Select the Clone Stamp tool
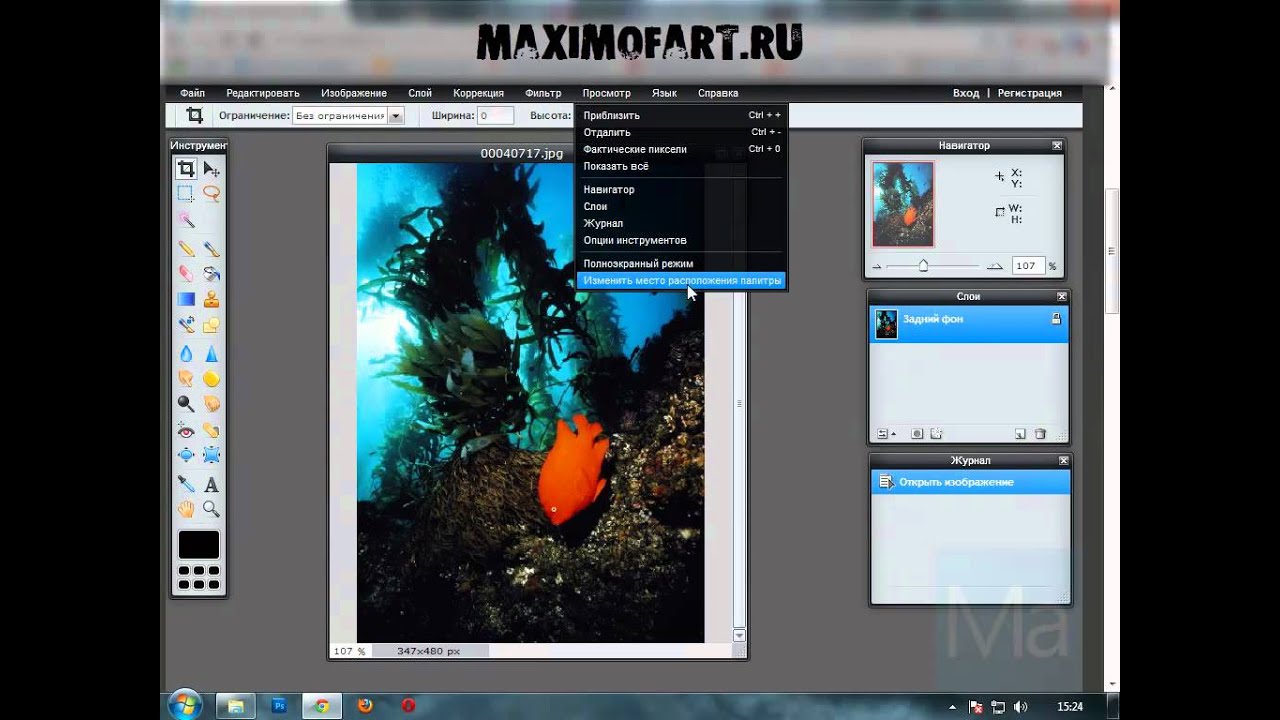Image resolution: width=1280 pixels, height=720 pixels. [x=211, y=298]
